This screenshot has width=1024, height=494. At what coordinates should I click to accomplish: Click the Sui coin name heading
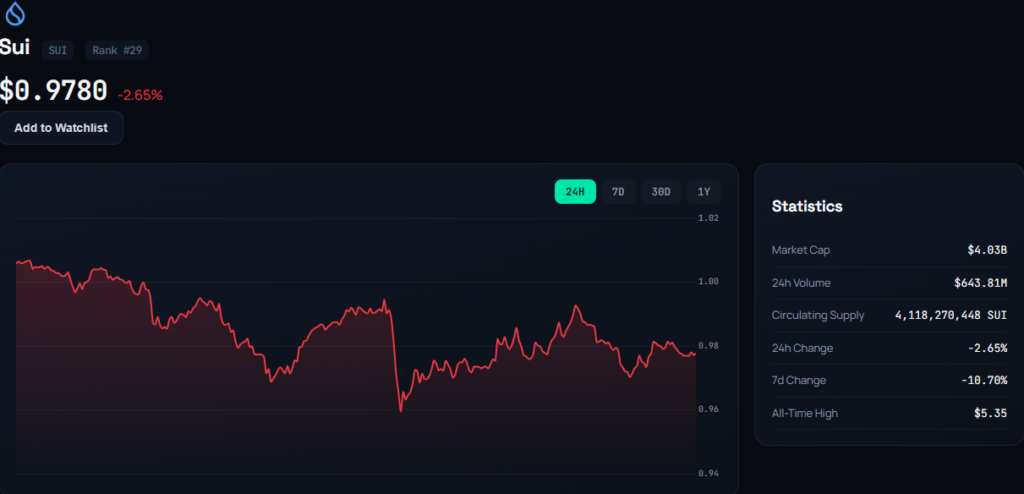click(14, 47)
